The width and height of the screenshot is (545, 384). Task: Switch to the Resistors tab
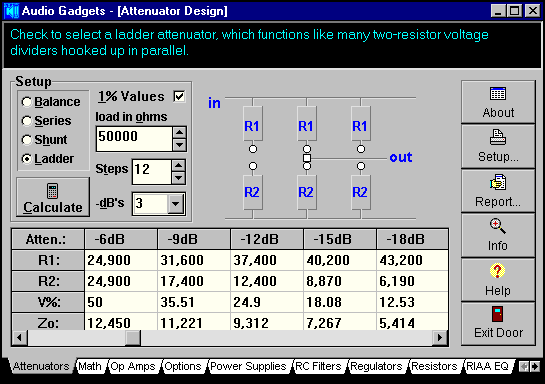pos(434,366)
